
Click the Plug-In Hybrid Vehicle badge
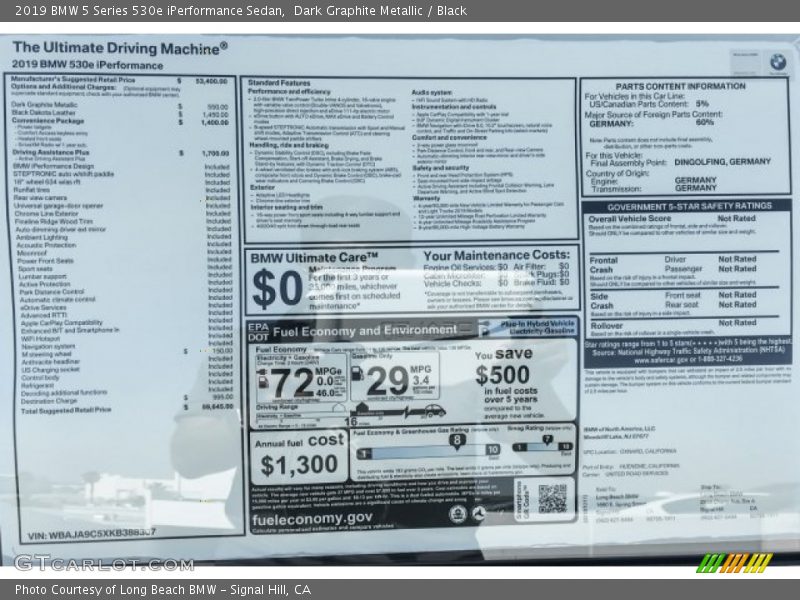pyautogui.click(x=537, y=328)
